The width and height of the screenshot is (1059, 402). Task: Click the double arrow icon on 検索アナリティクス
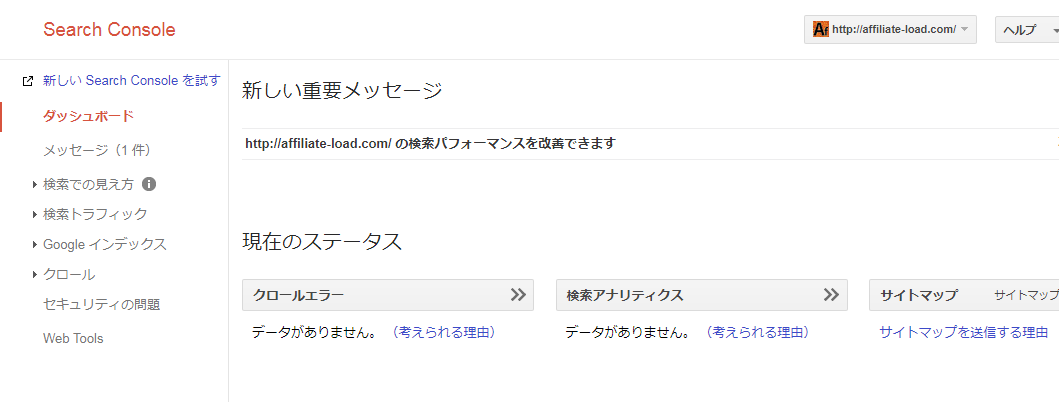(x=831, y=295)
